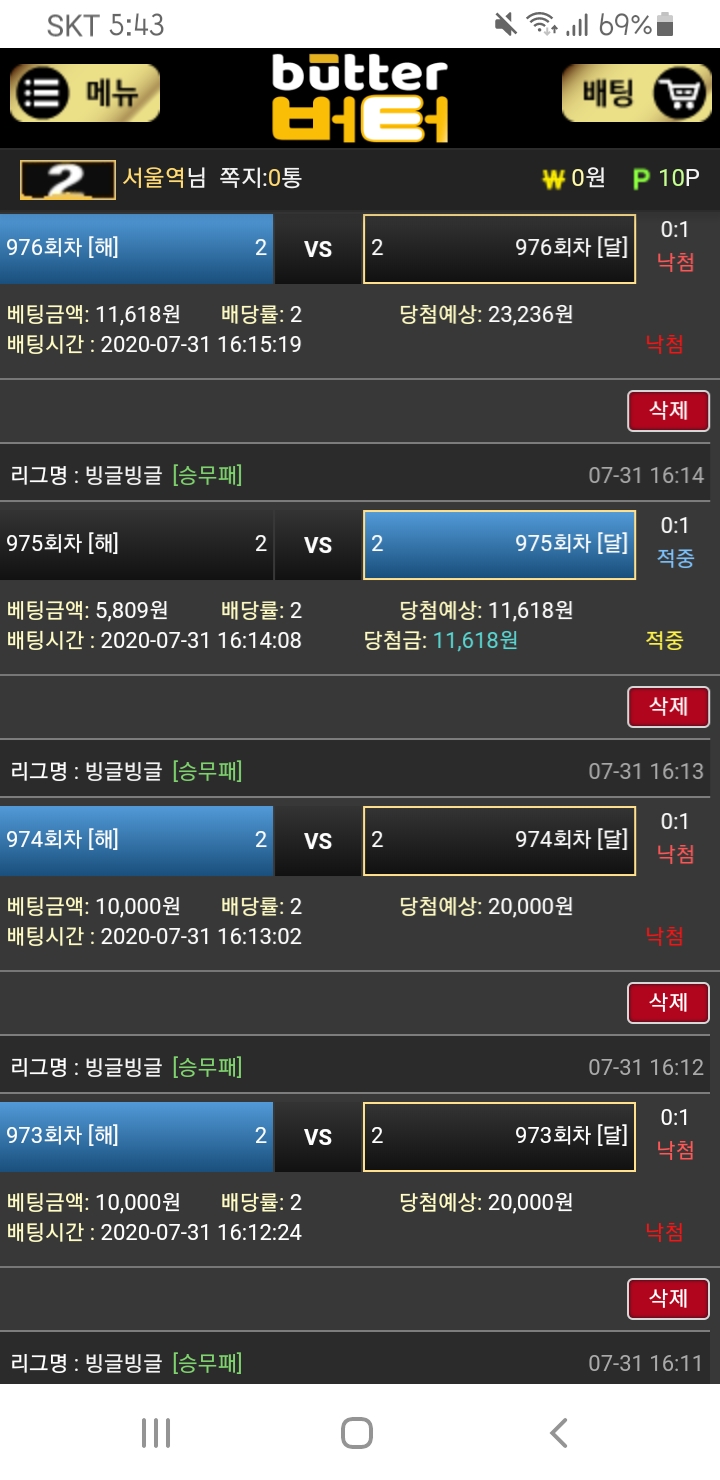Tap the won currency balance icon

coord(553,180)
